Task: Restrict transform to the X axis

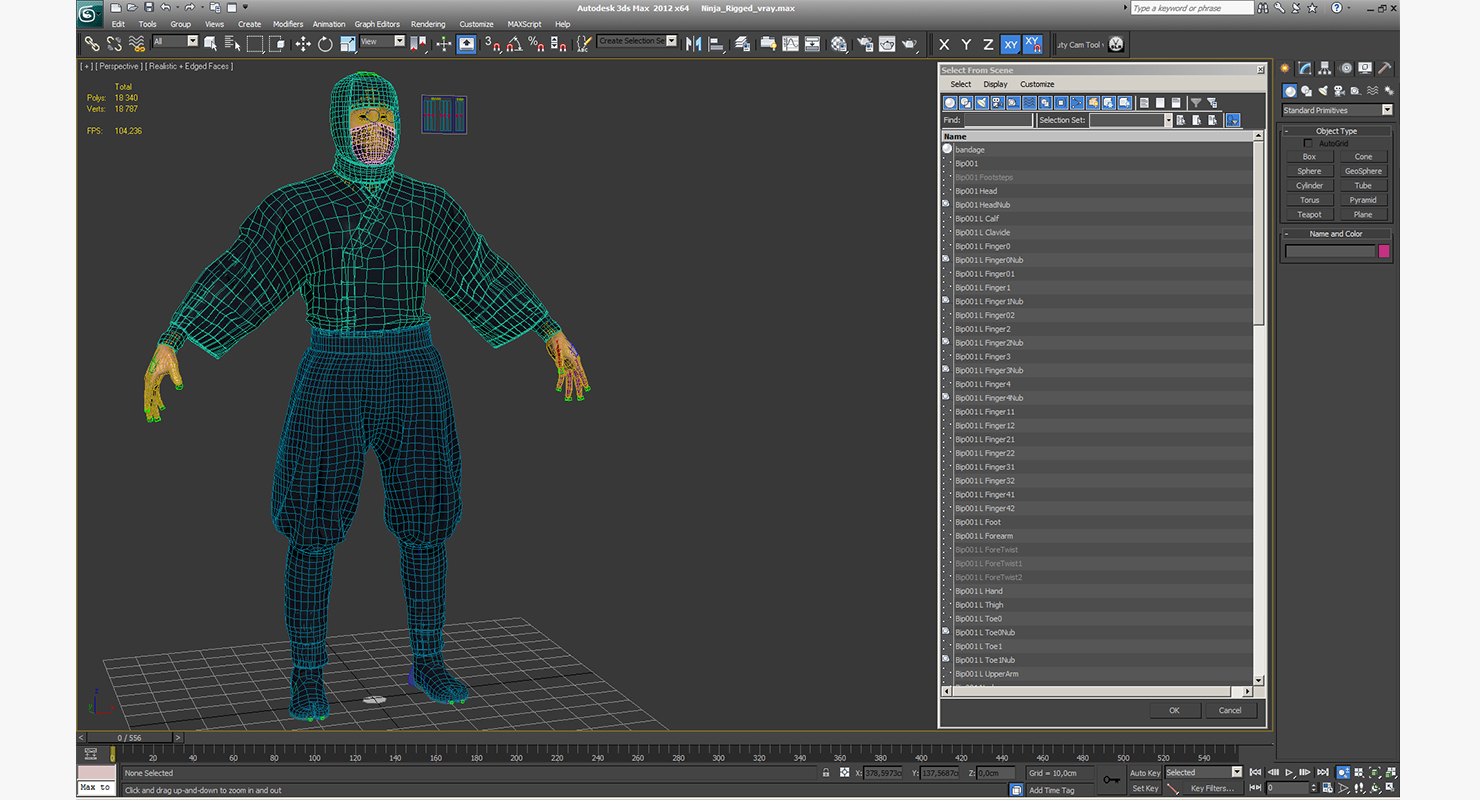Action: (944, 44)
